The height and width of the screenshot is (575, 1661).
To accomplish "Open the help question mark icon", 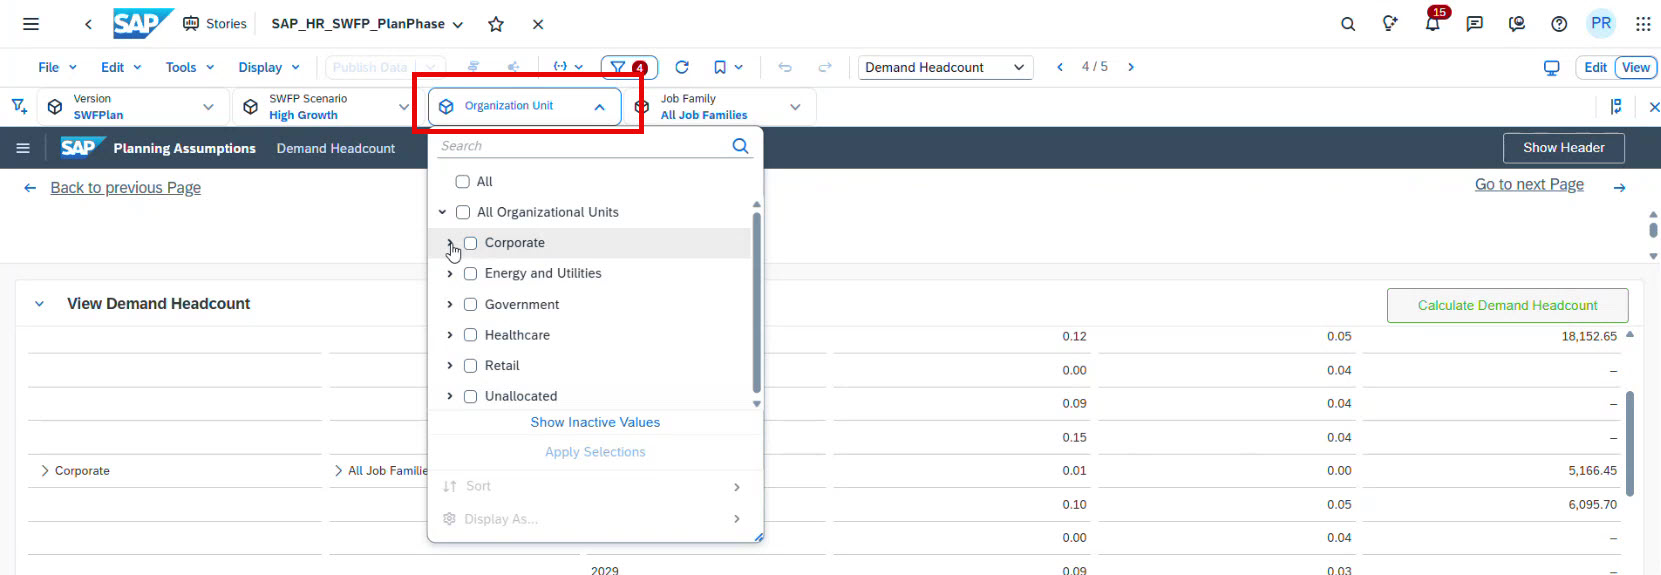I will pos(1559,24).
